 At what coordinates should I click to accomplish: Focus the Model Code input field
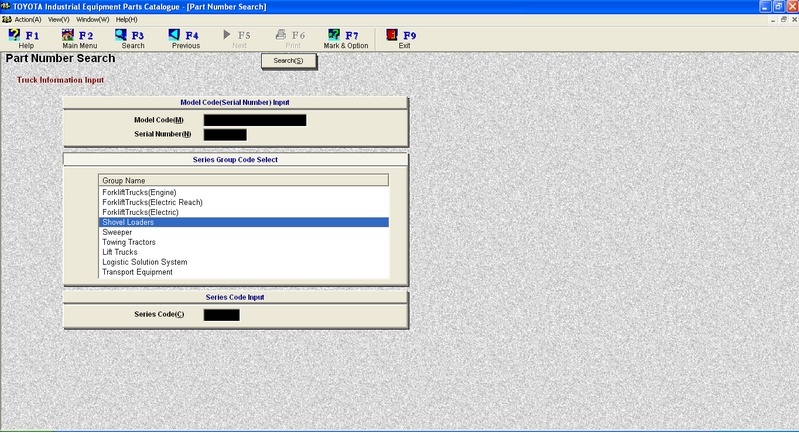pyautogui.click(x=255, y=120)
